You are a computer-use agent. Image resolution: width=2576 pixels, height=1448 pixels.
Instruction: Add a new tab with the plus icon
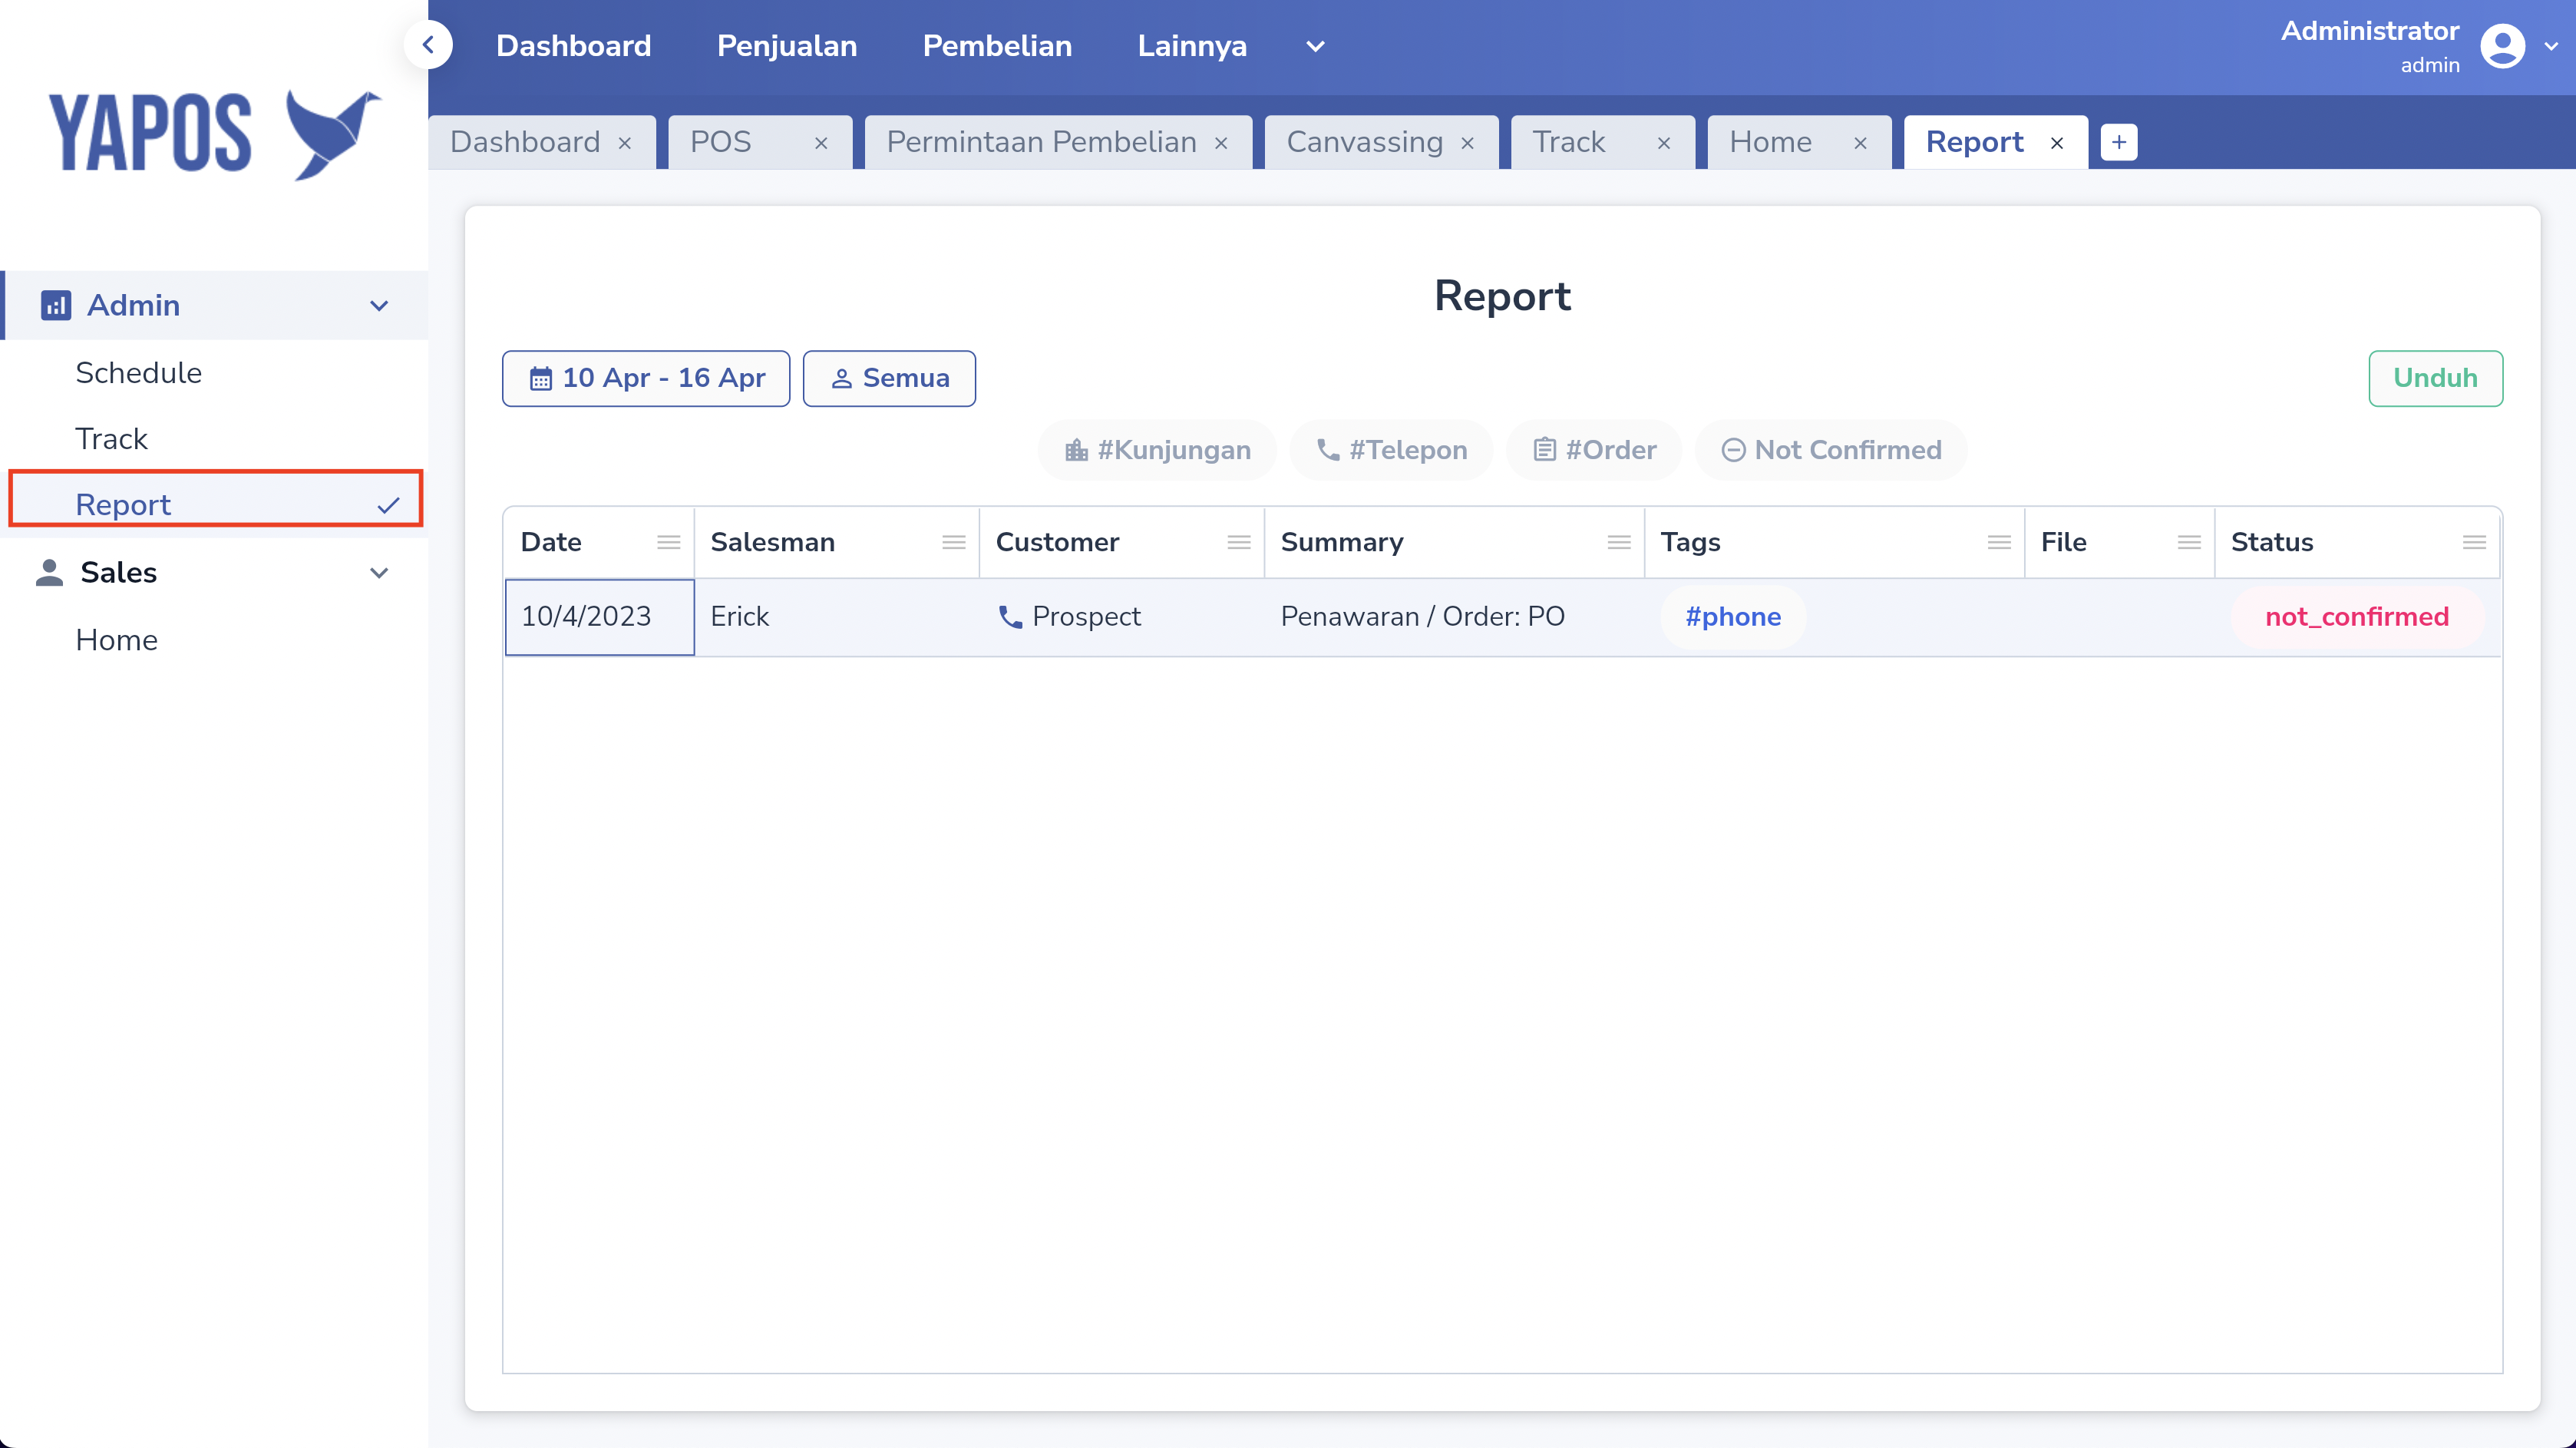[x=2119, y=142]
